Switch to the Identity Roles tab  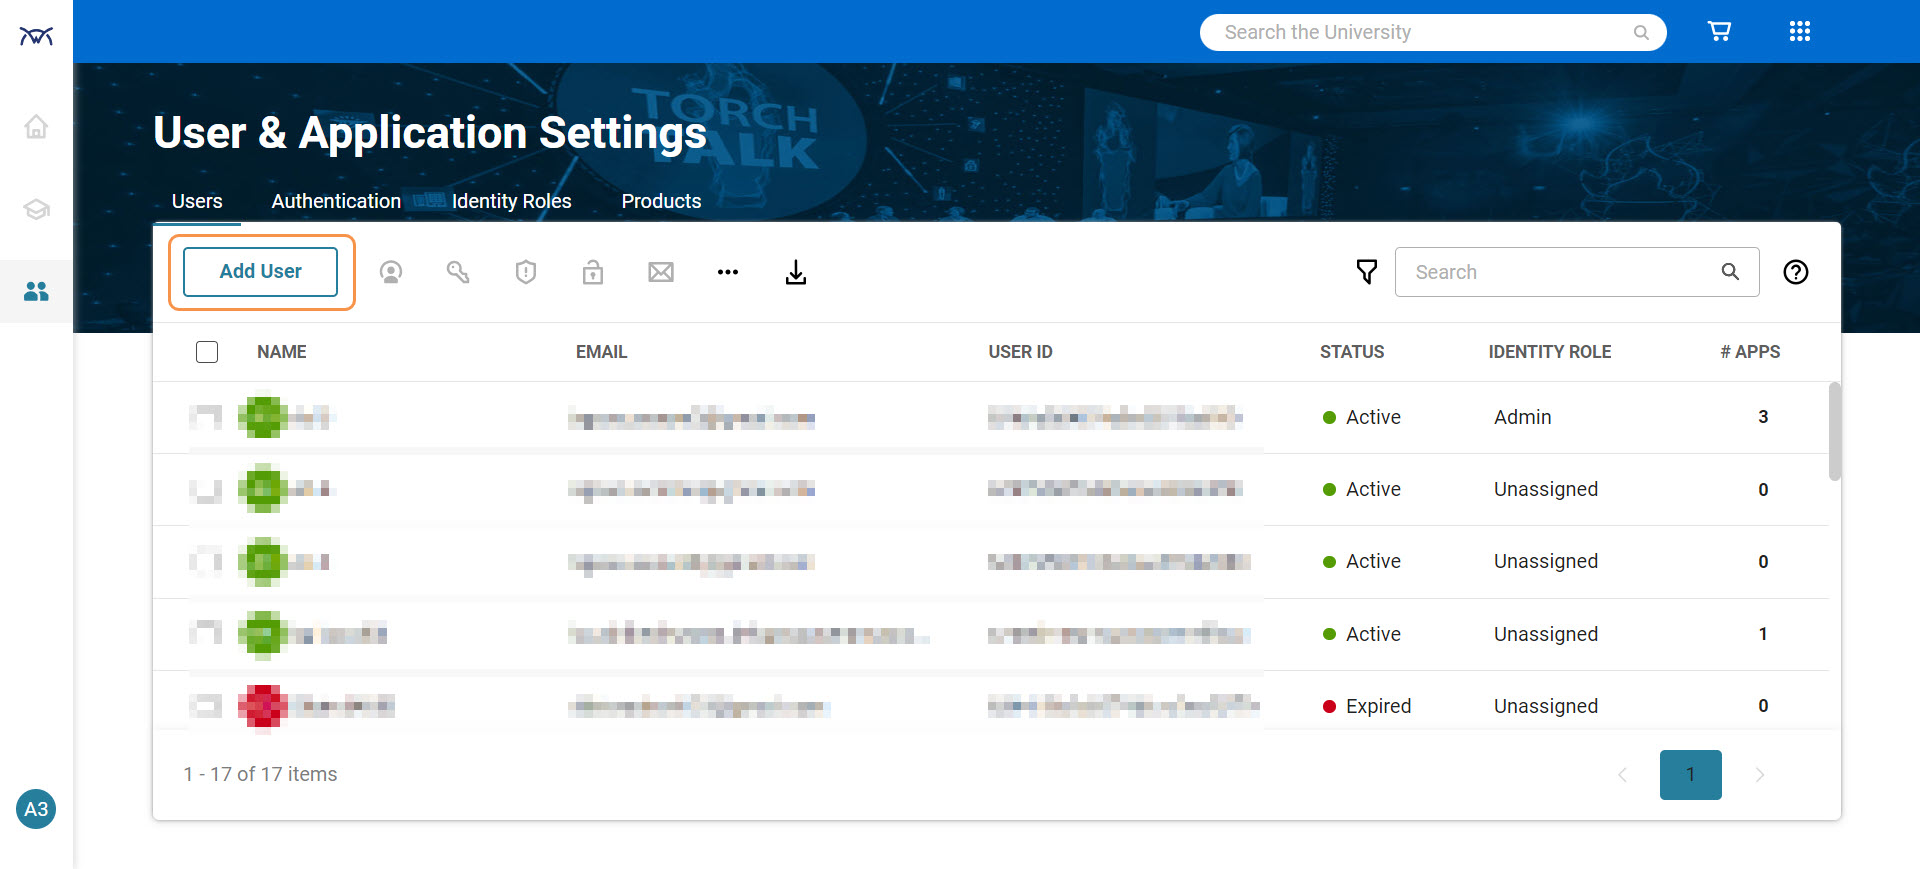511,201
